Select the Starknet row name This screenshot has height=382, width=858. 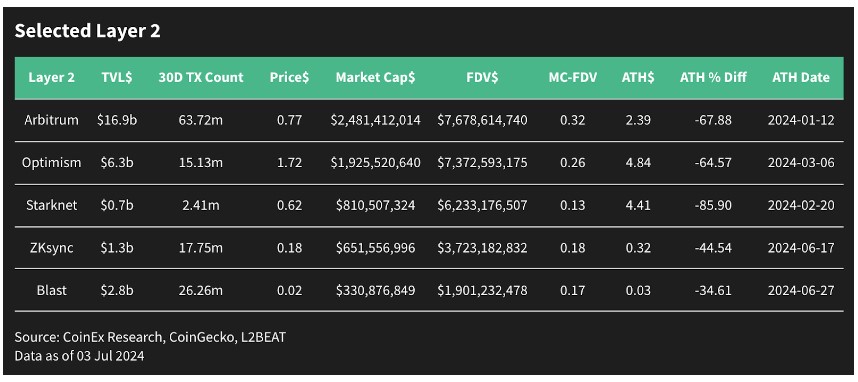51,205
